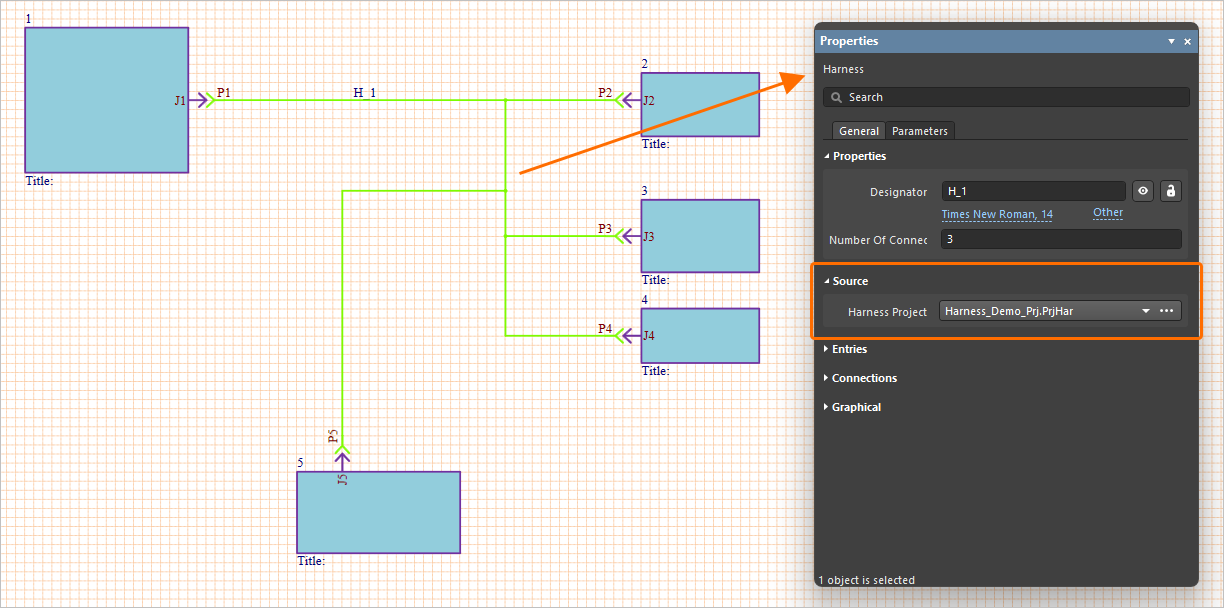Select sheet symbol 2

[700, 104]
